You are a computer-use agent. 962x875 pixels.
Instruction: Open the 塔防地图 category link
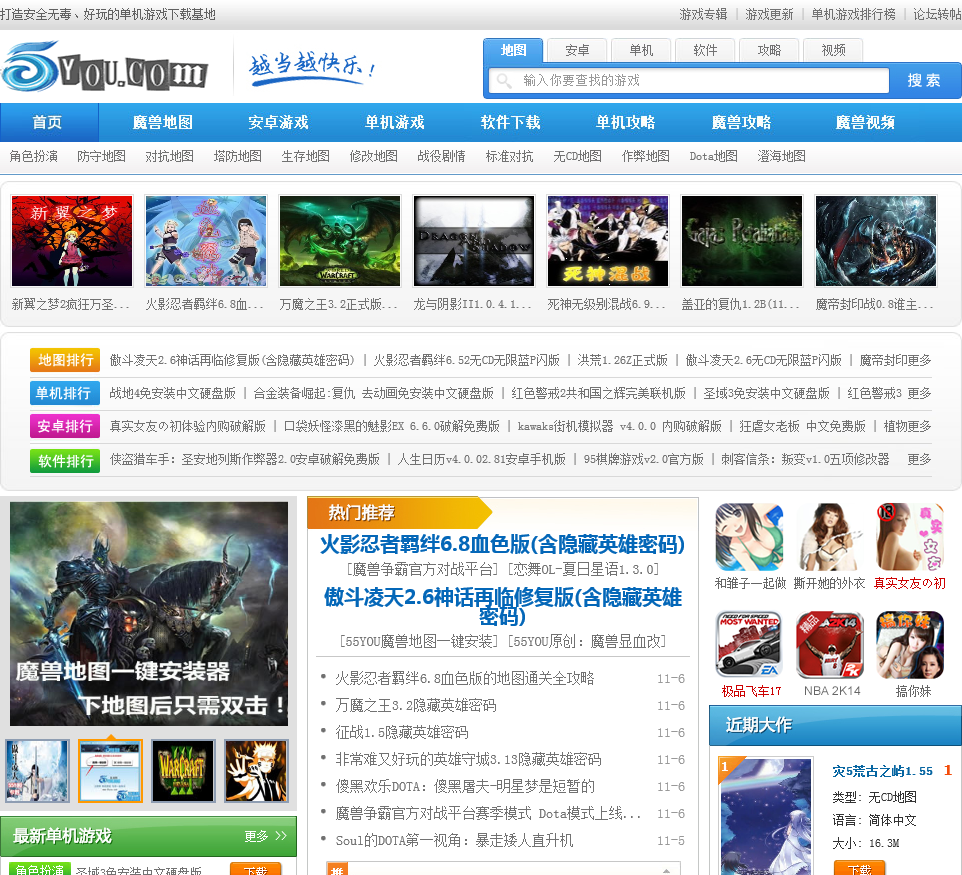pyautogui.click(x=237, y=156)
